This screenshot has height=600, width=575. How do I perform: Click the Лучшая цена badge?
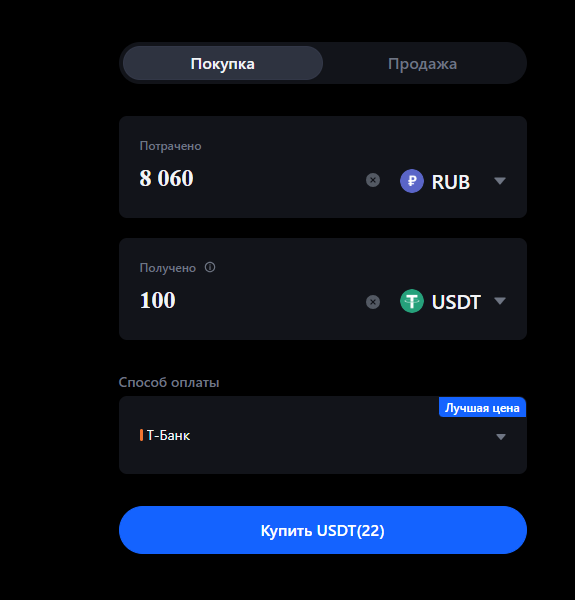(482, 408)
